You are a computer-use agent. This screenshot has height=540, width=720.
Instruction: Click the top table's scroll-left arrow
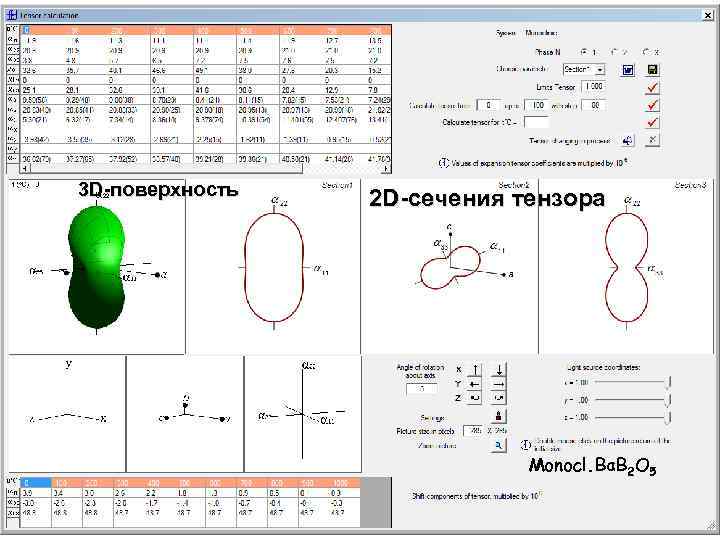(x=25, y=169)
